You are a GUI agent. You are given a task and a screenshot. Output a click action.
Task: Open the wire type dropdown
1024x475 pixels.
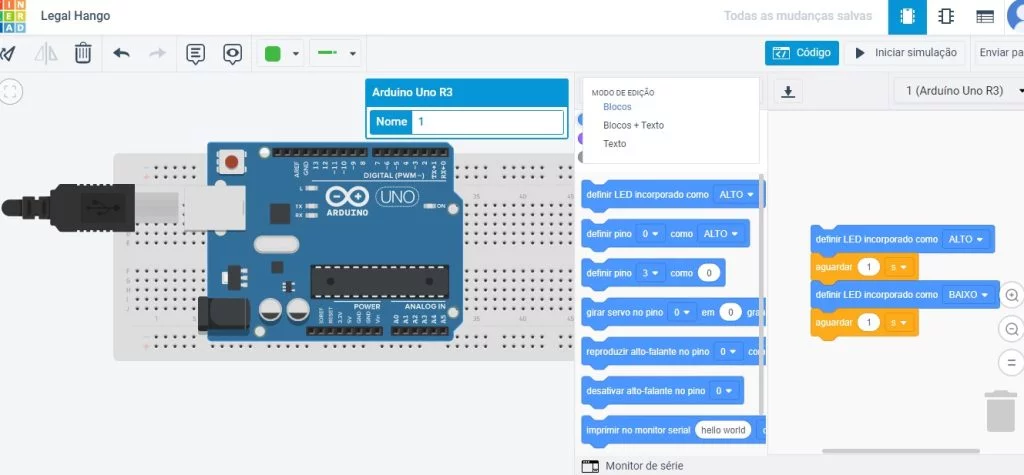click(334, 54)
